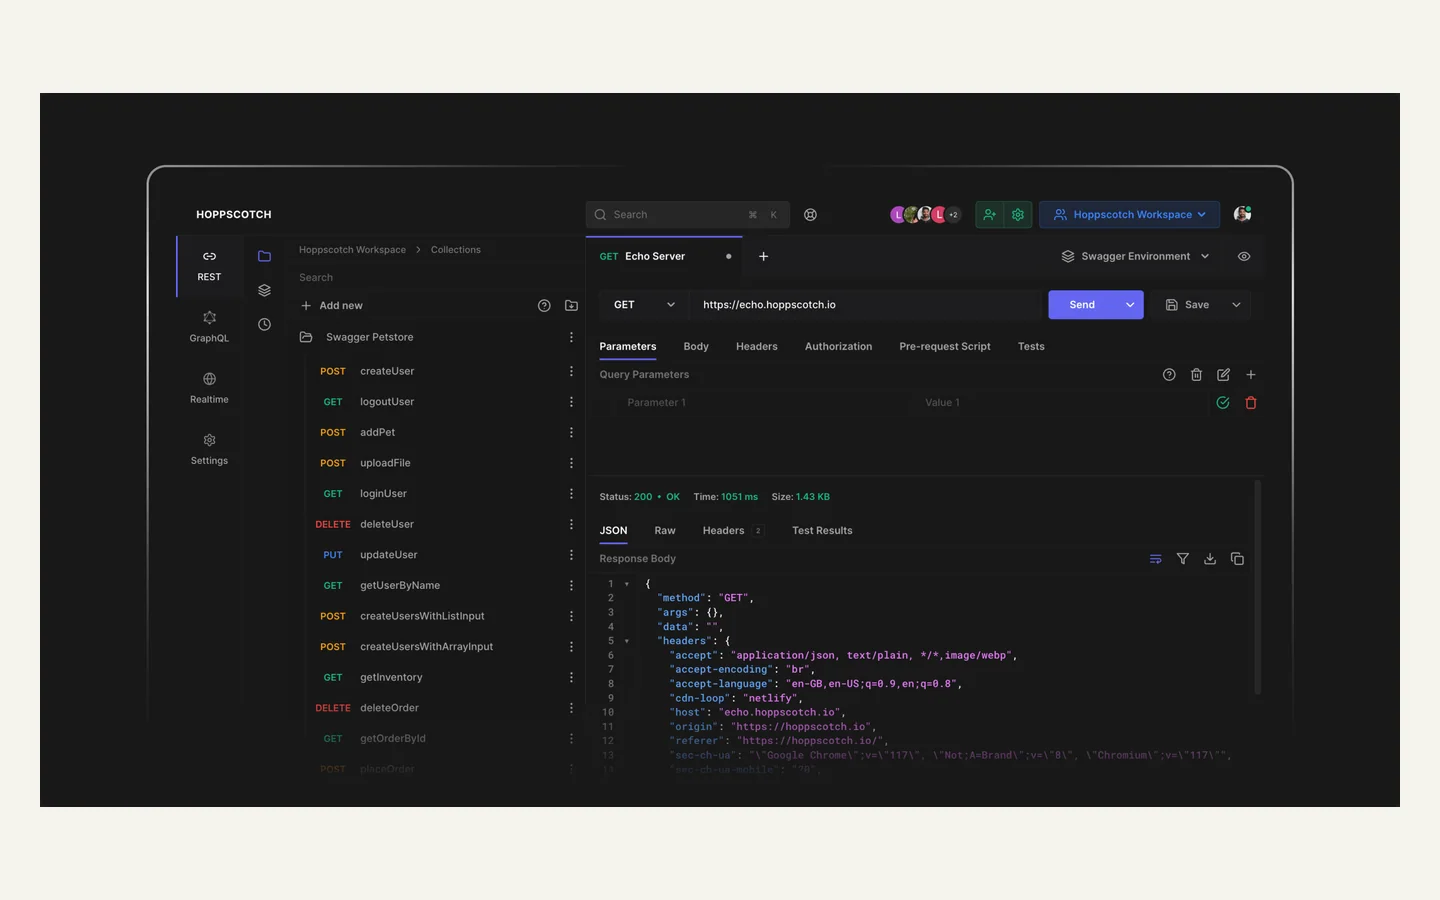Switch to the Body tab

point(696,347)
